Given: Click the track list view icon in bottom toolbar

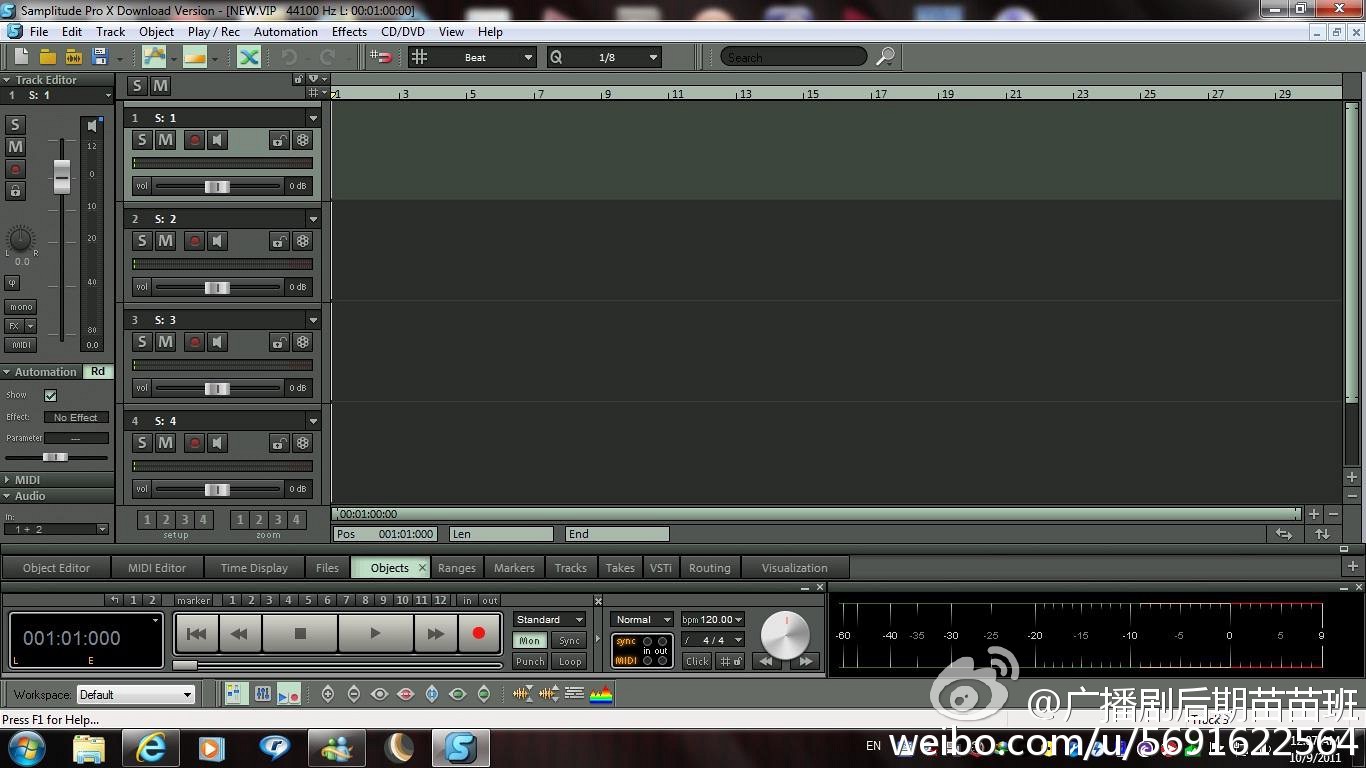Looking at the screenshot, I should tap(236, 694).
